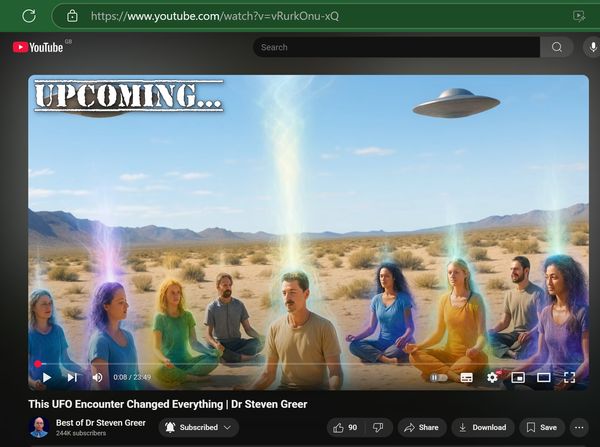The image size is (600, 447).
Task: Go to YouTube home via the logo
Action: [38, 47]
